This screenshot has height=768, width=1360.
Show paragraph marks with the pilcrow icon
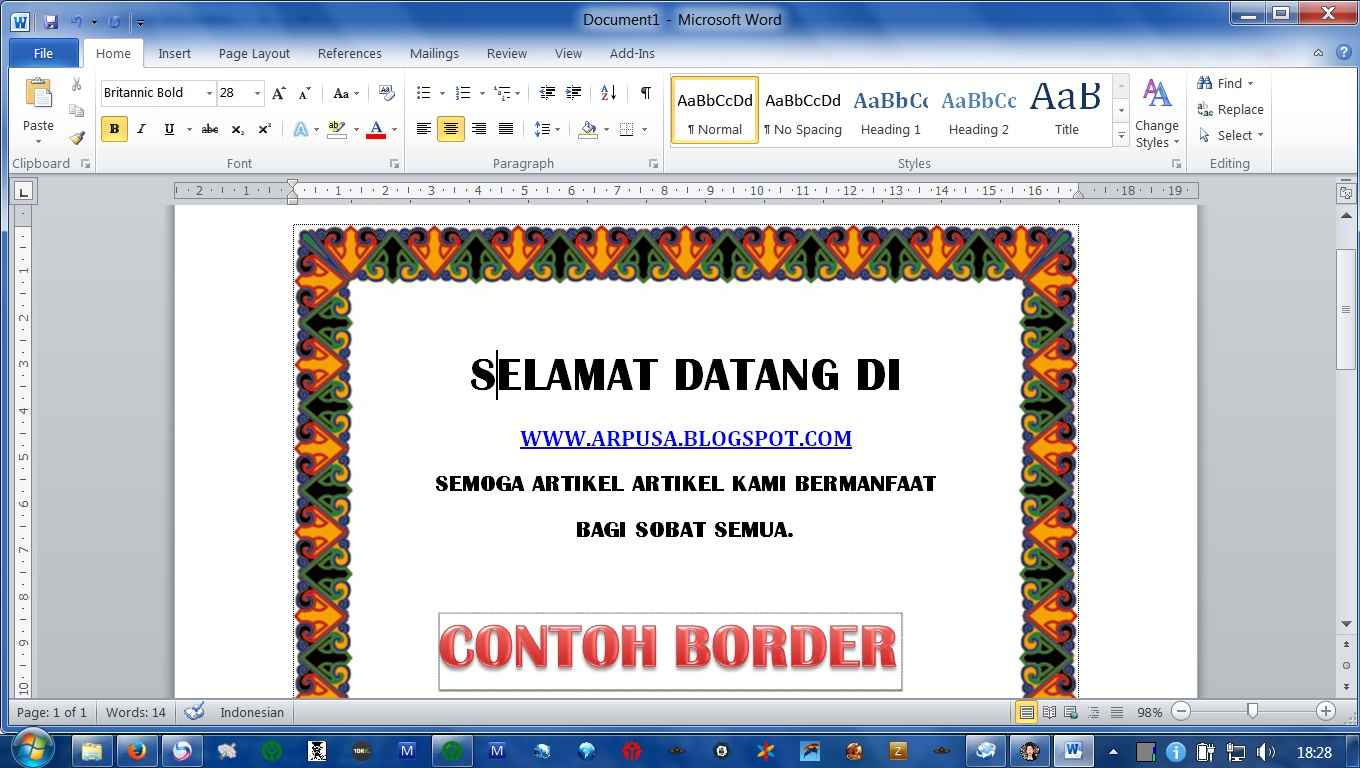tap(645, 92)
